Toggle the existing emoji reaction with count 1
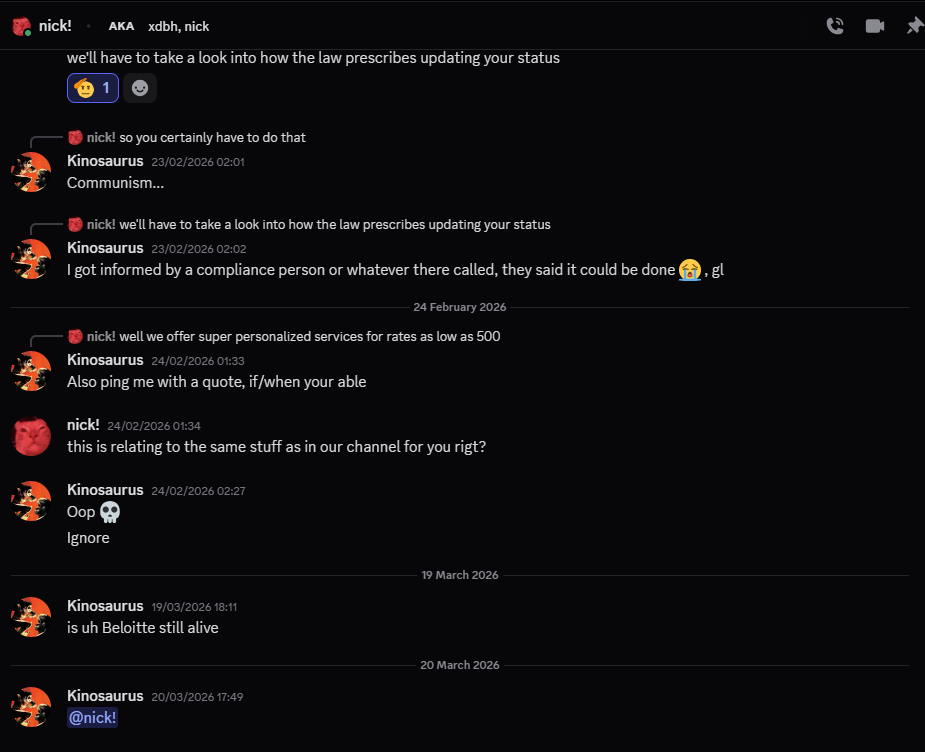The width and height of the screenshot is (925, 752). click(93, 88)
